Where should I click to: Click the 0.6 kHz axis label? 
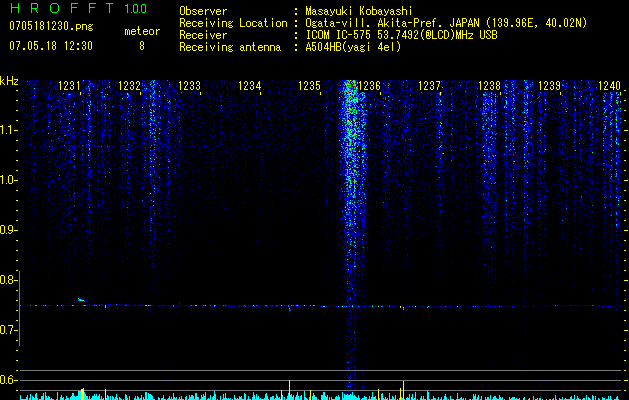point(8,380)
